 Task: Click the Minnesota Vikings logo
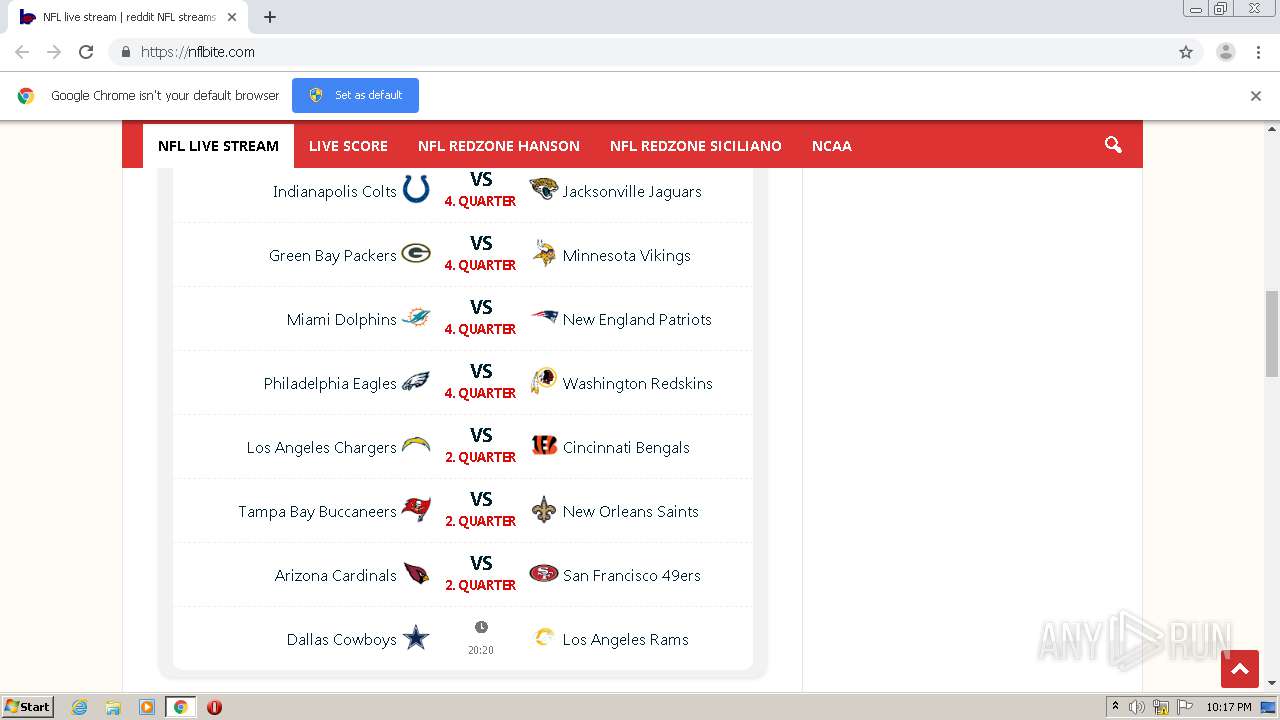pos(544,253)
